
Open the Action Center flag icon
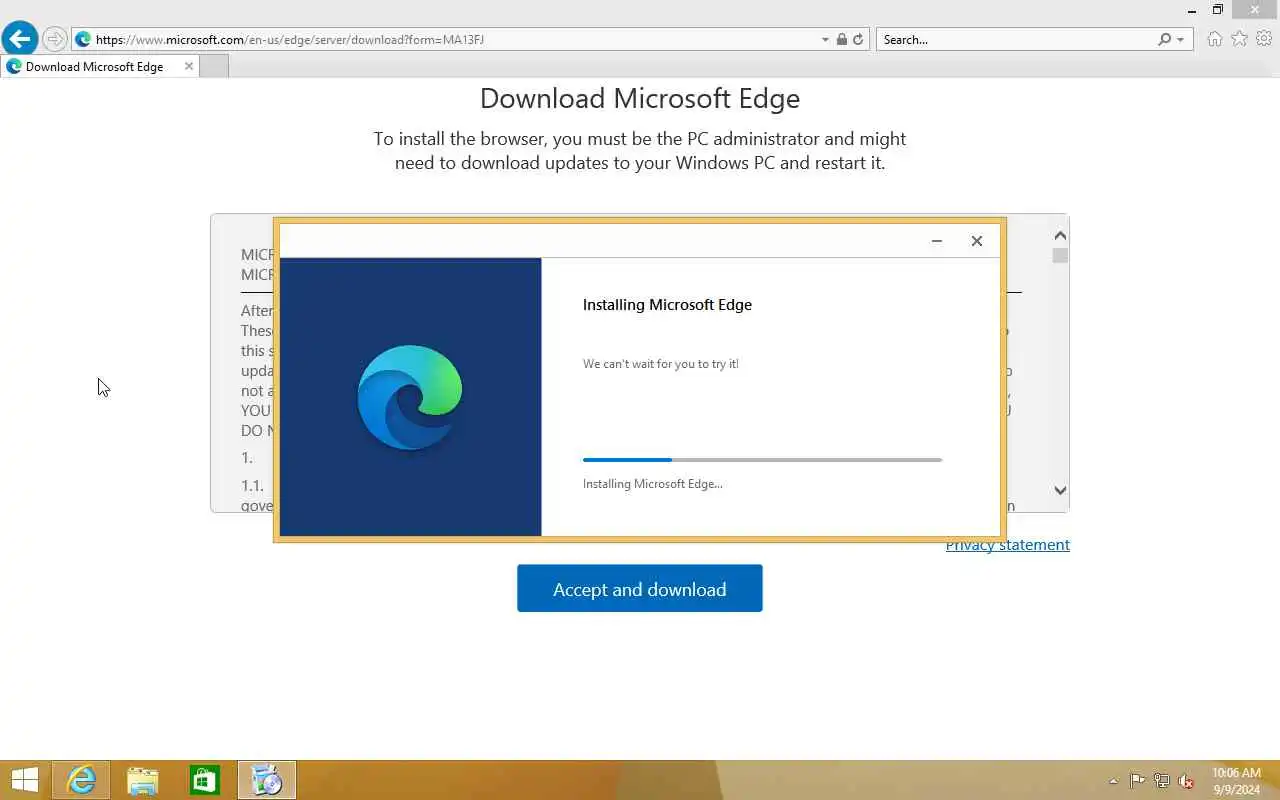1138,780
